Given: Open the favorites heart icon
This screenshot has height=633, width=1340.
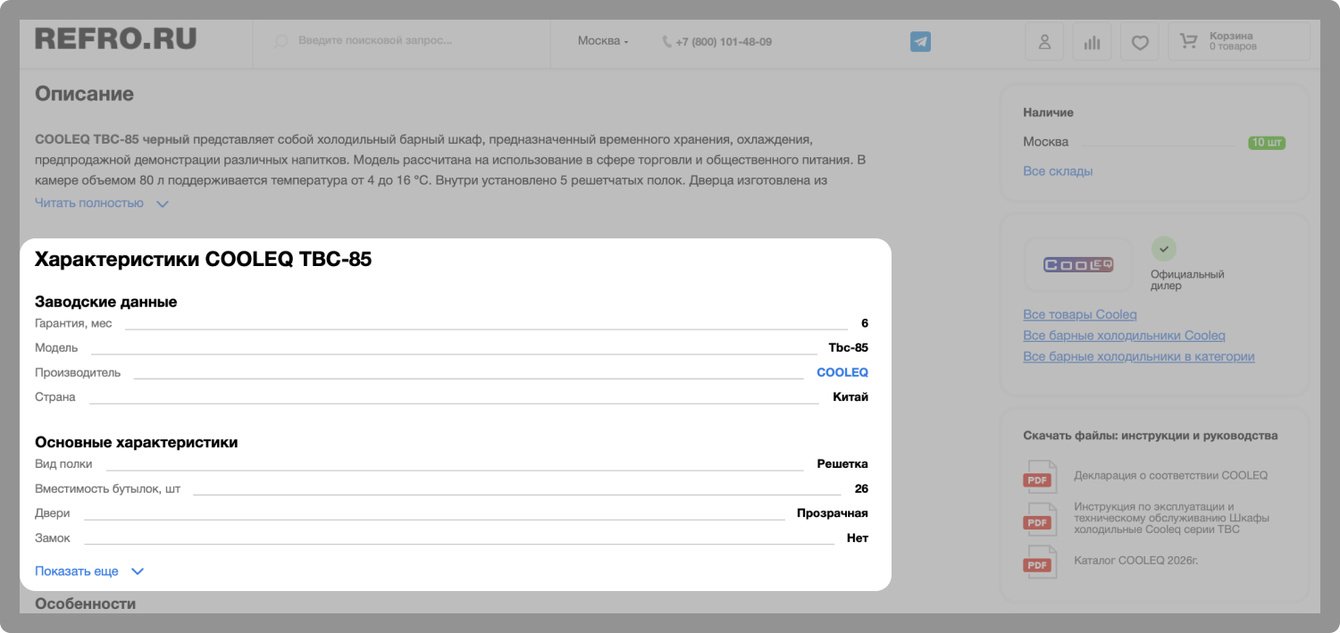Looking at the screenshot, I should (1140, 42).
